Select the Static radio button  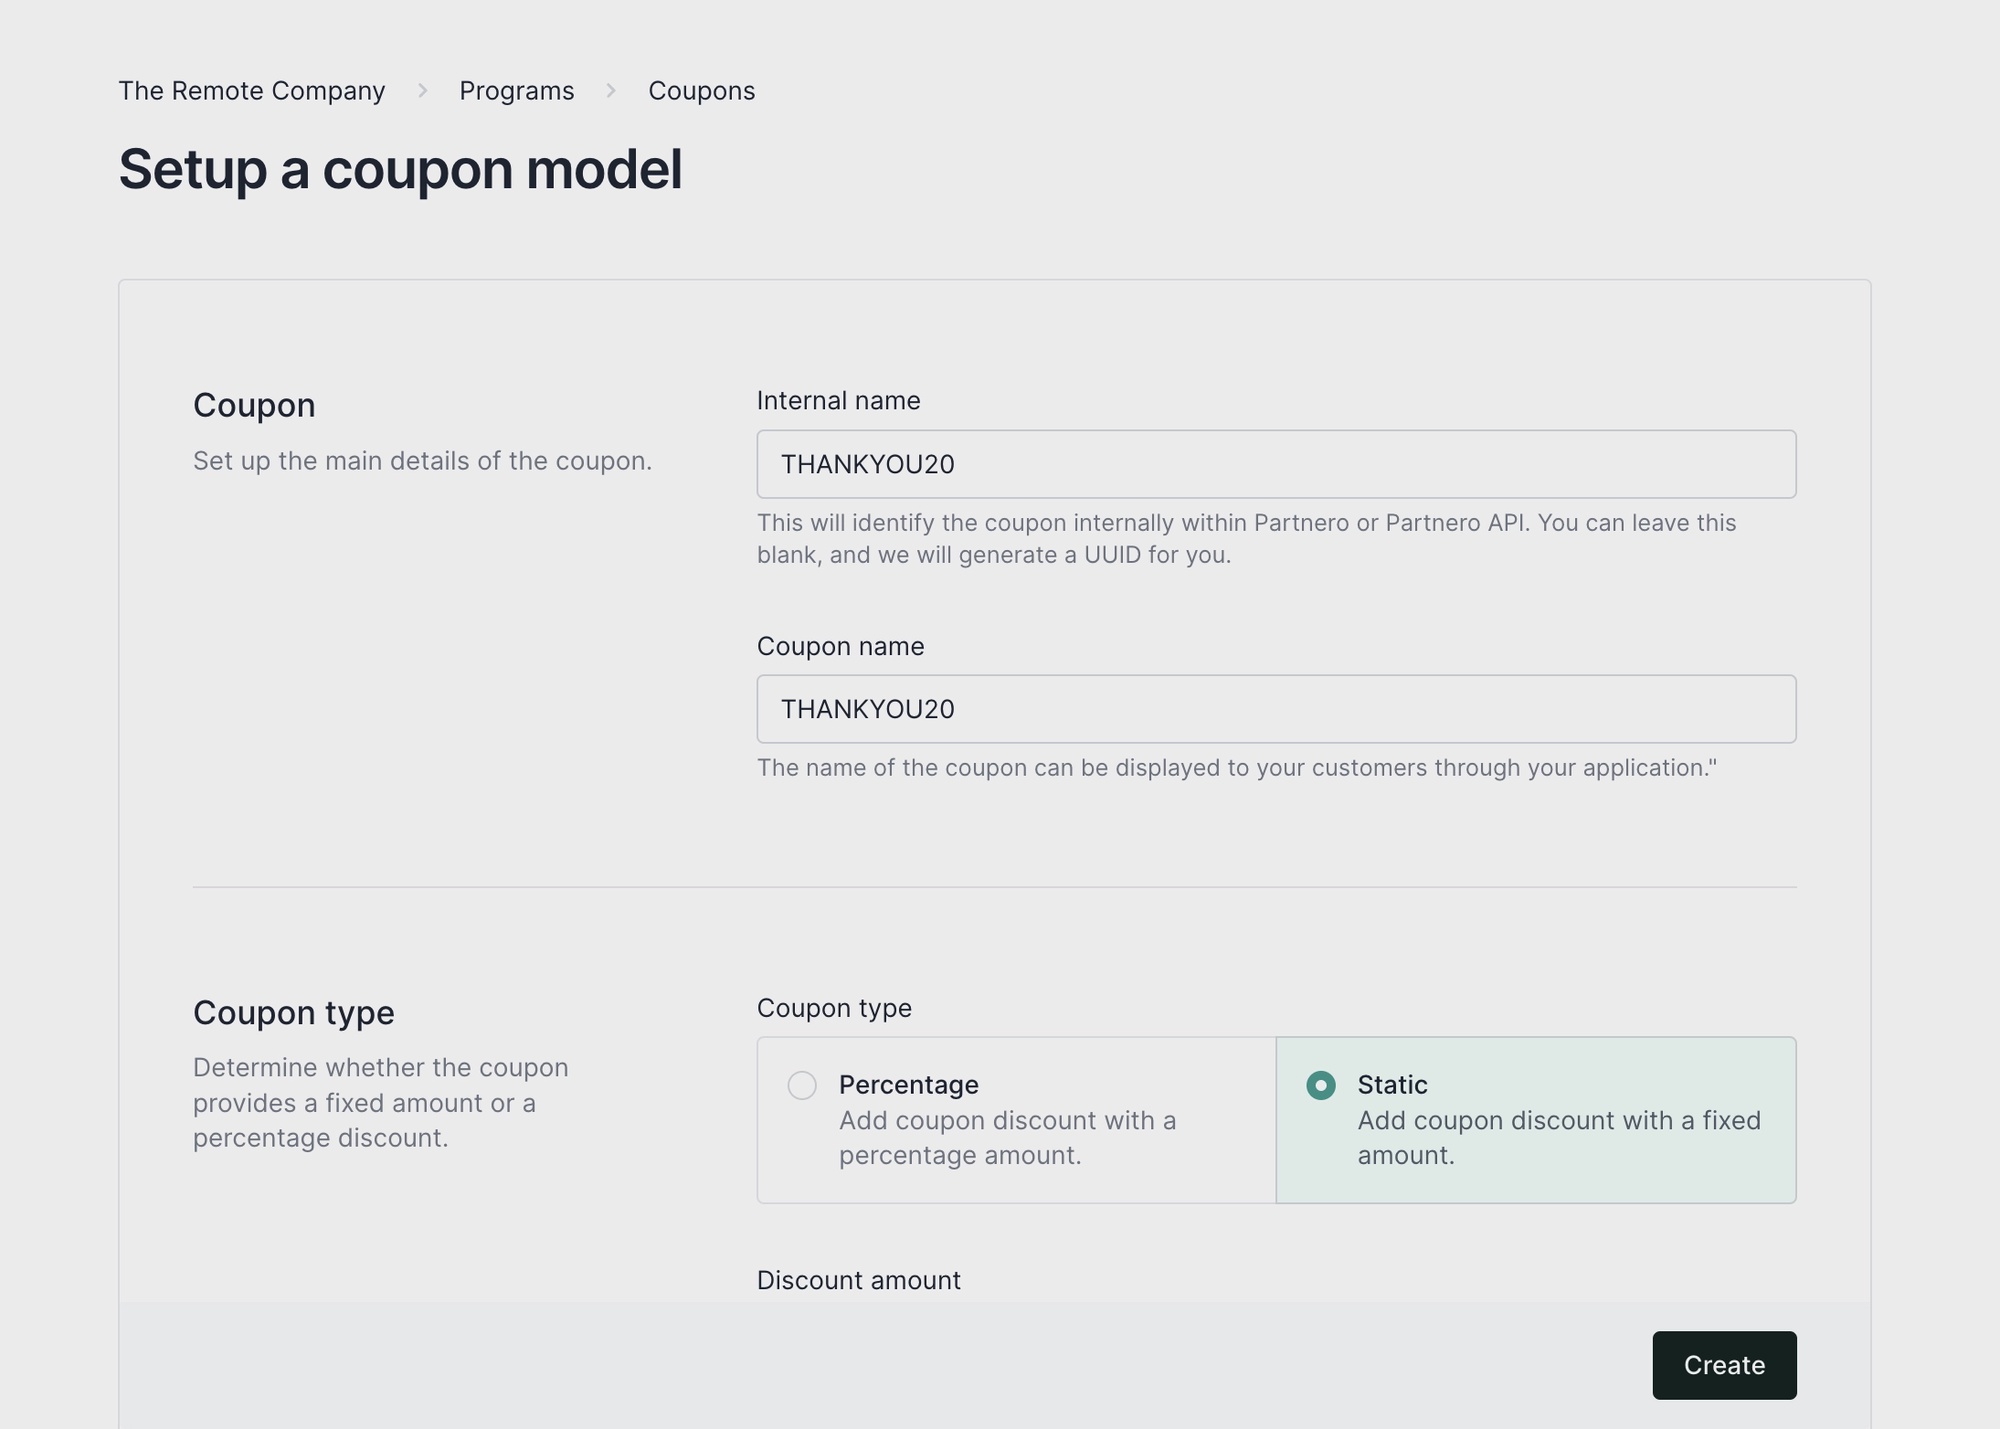point(1321,1085)
